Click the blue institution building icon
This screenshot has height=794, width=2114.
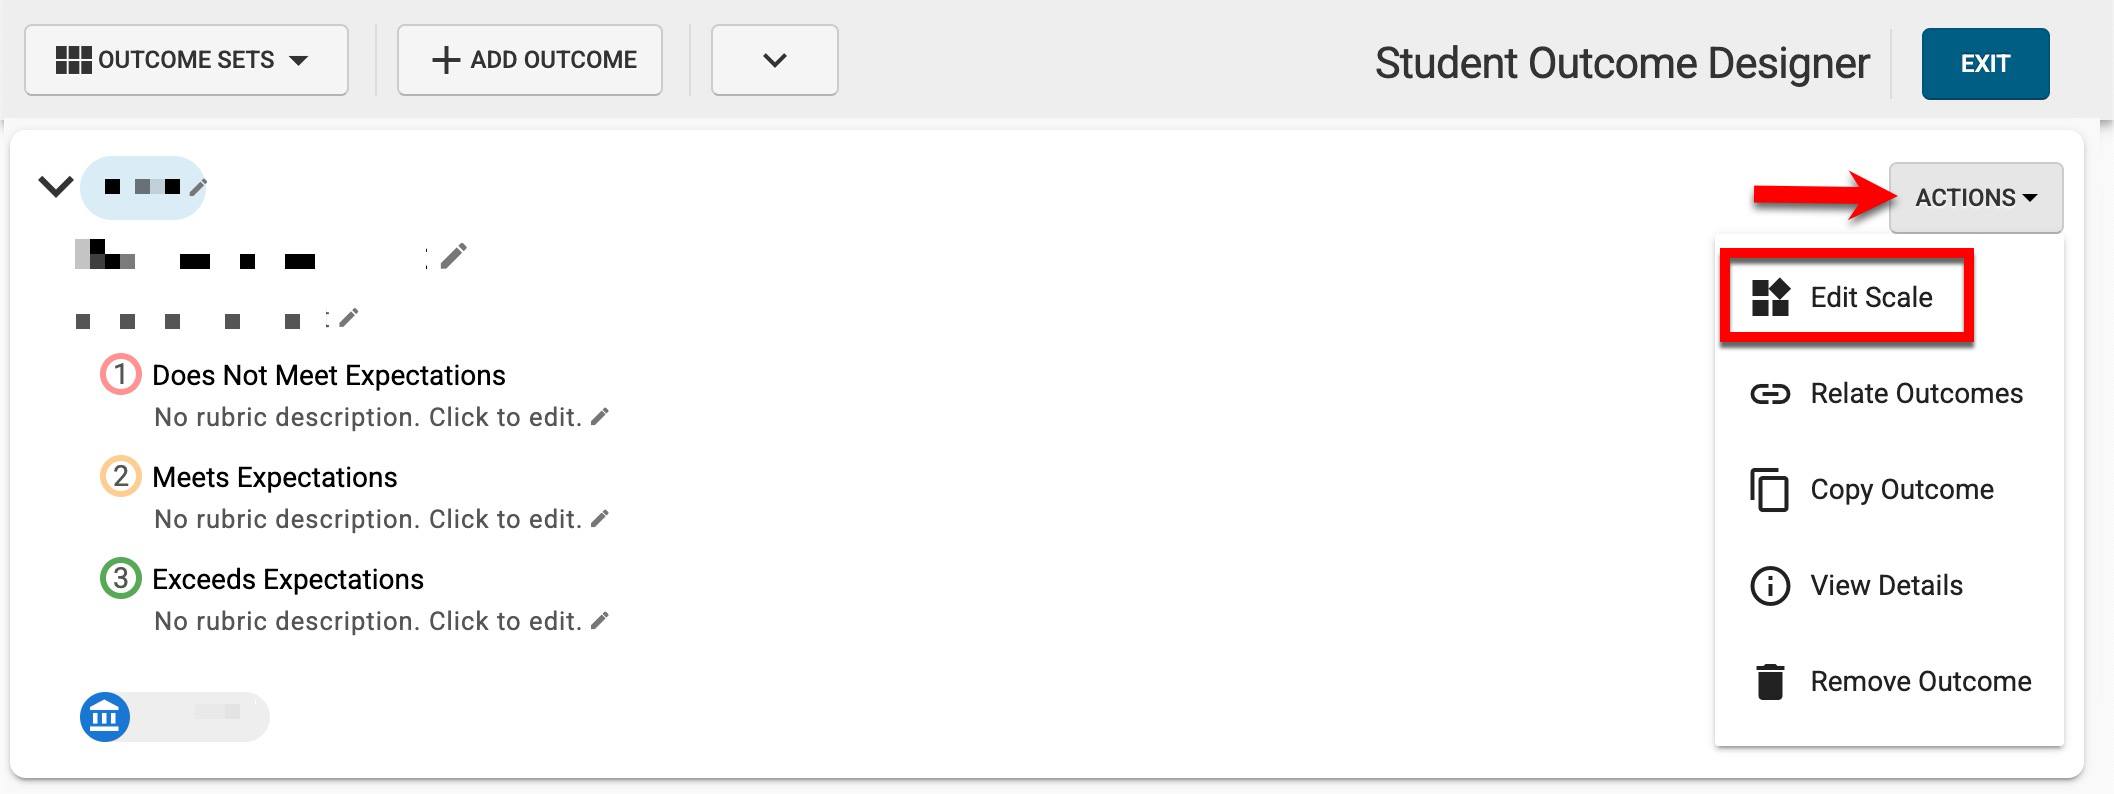tap(105, 717)
